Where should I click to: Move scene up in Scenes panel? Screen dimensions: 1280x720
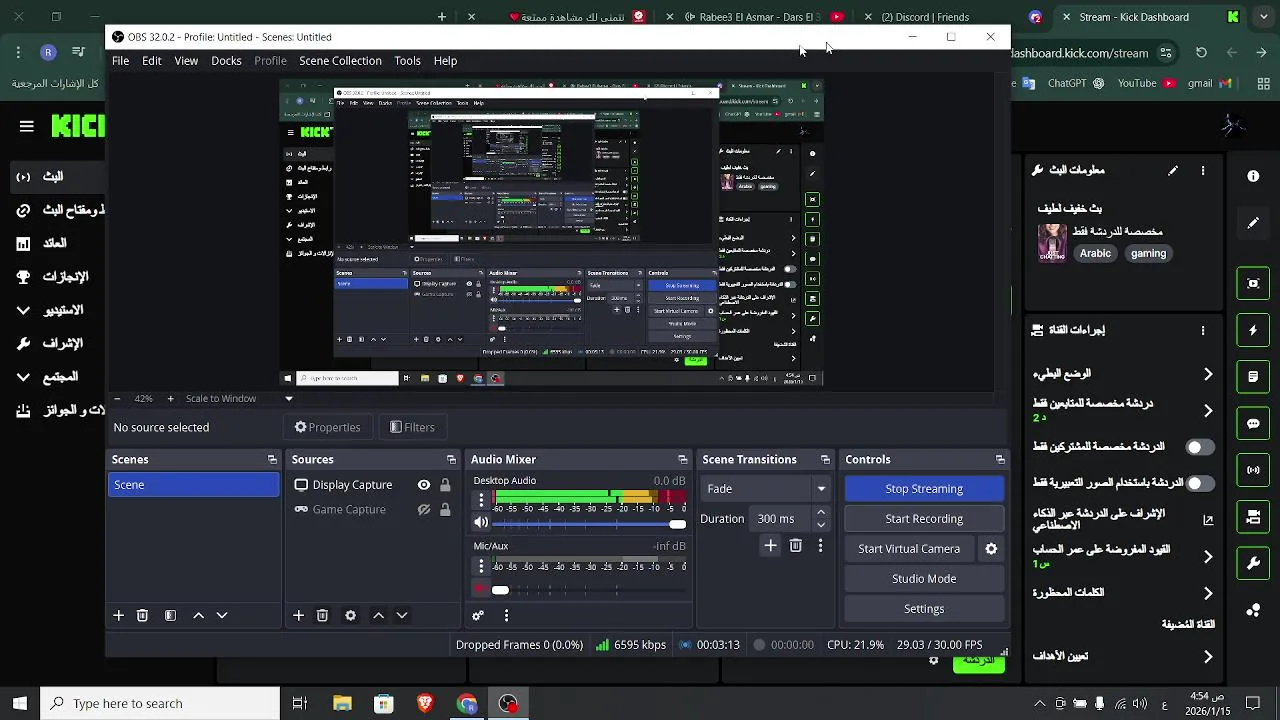(198, 615)
